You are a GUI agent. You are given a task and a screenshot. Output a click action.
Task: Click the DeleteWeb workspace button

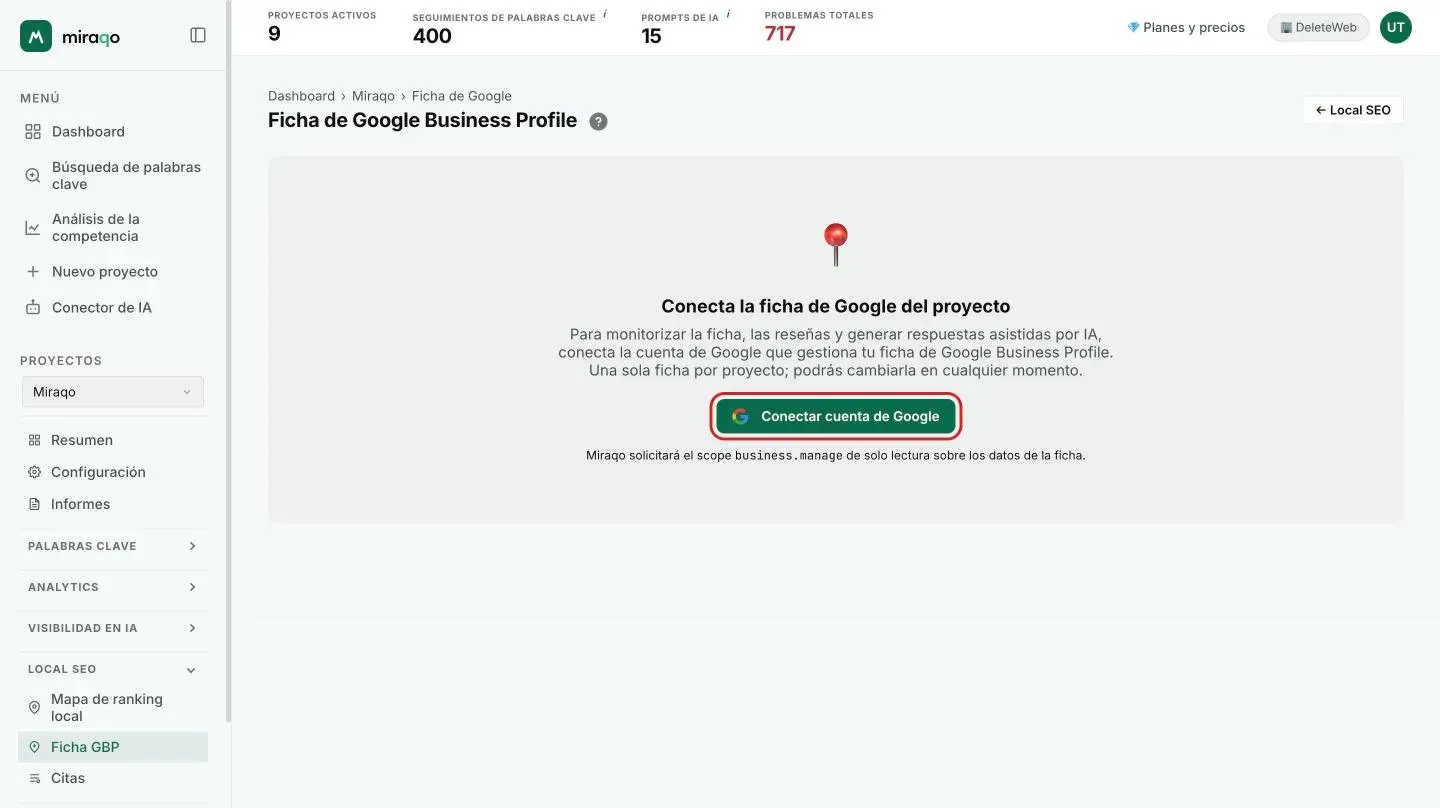(x=1319, y=27)
